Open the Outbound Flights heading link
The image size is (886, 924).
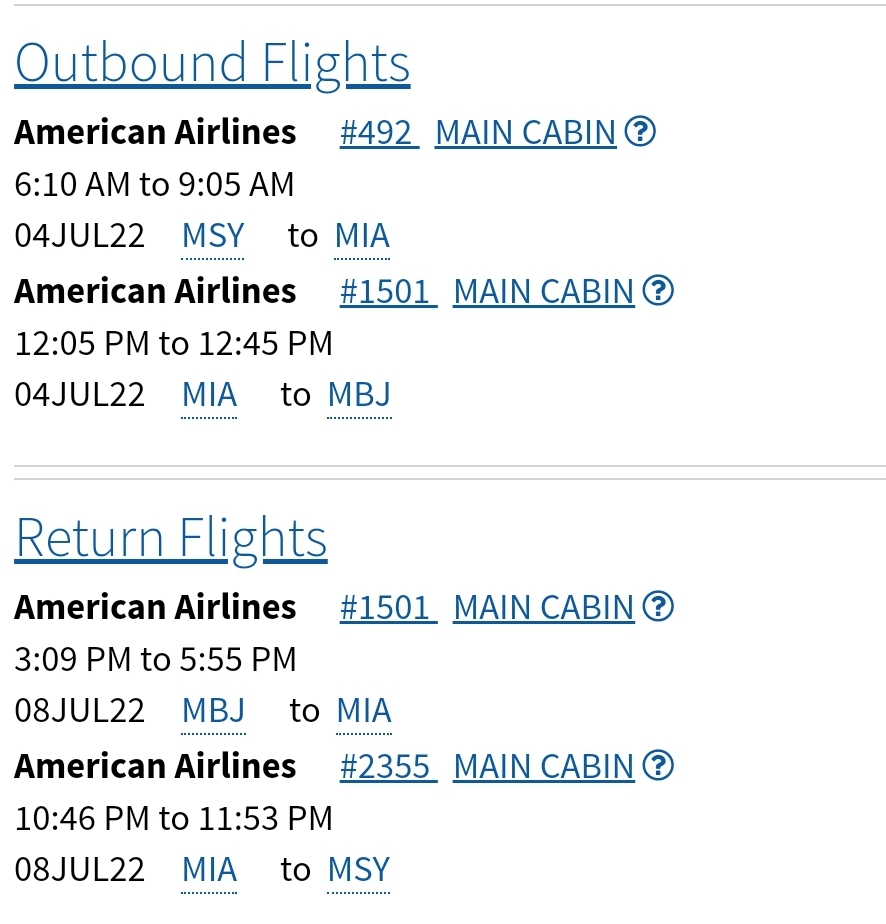[x=212, y=62]
